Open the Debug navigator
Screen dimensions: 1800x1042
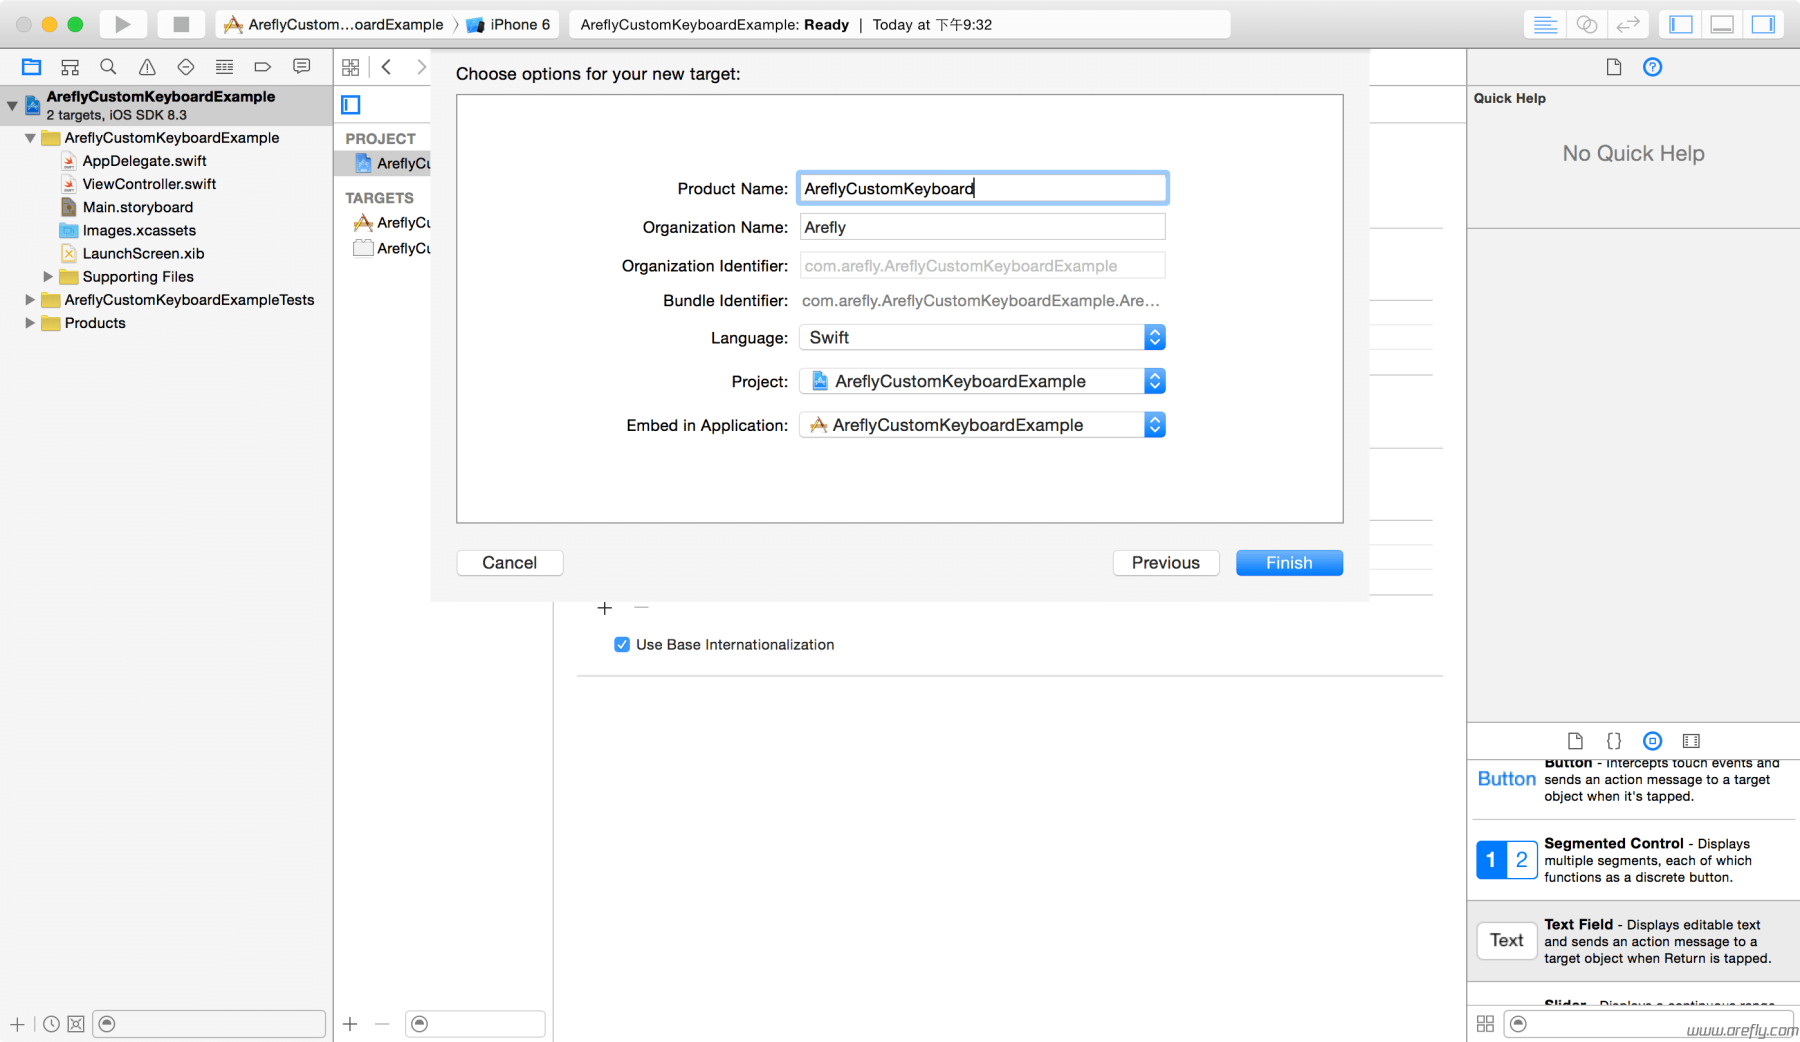tap(224, 66)
